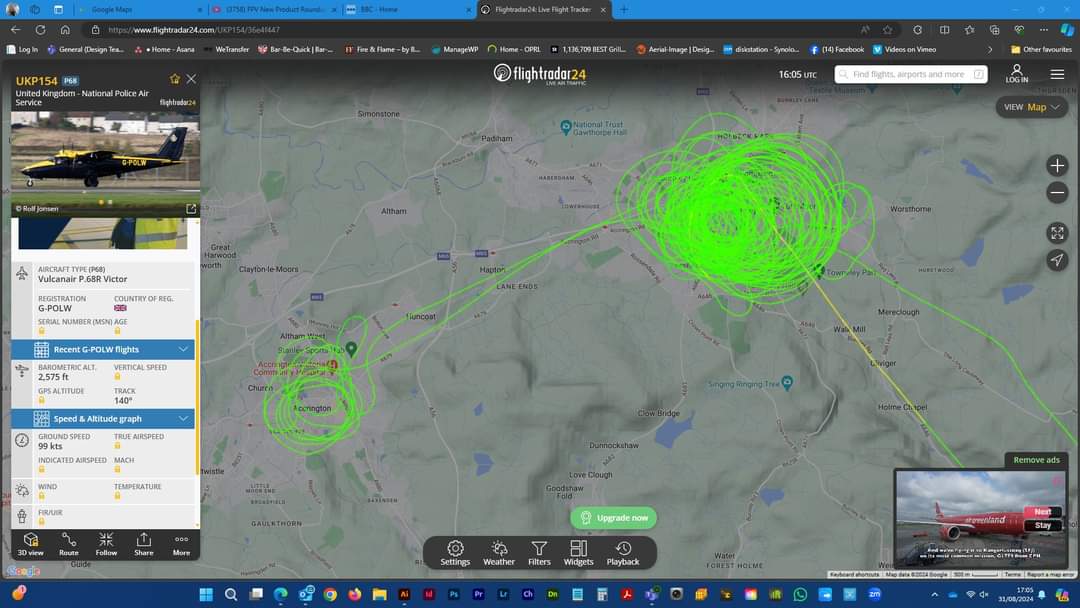Open the aircraft photo external link icon
The image size is (1080, 608).
[191, 208]
